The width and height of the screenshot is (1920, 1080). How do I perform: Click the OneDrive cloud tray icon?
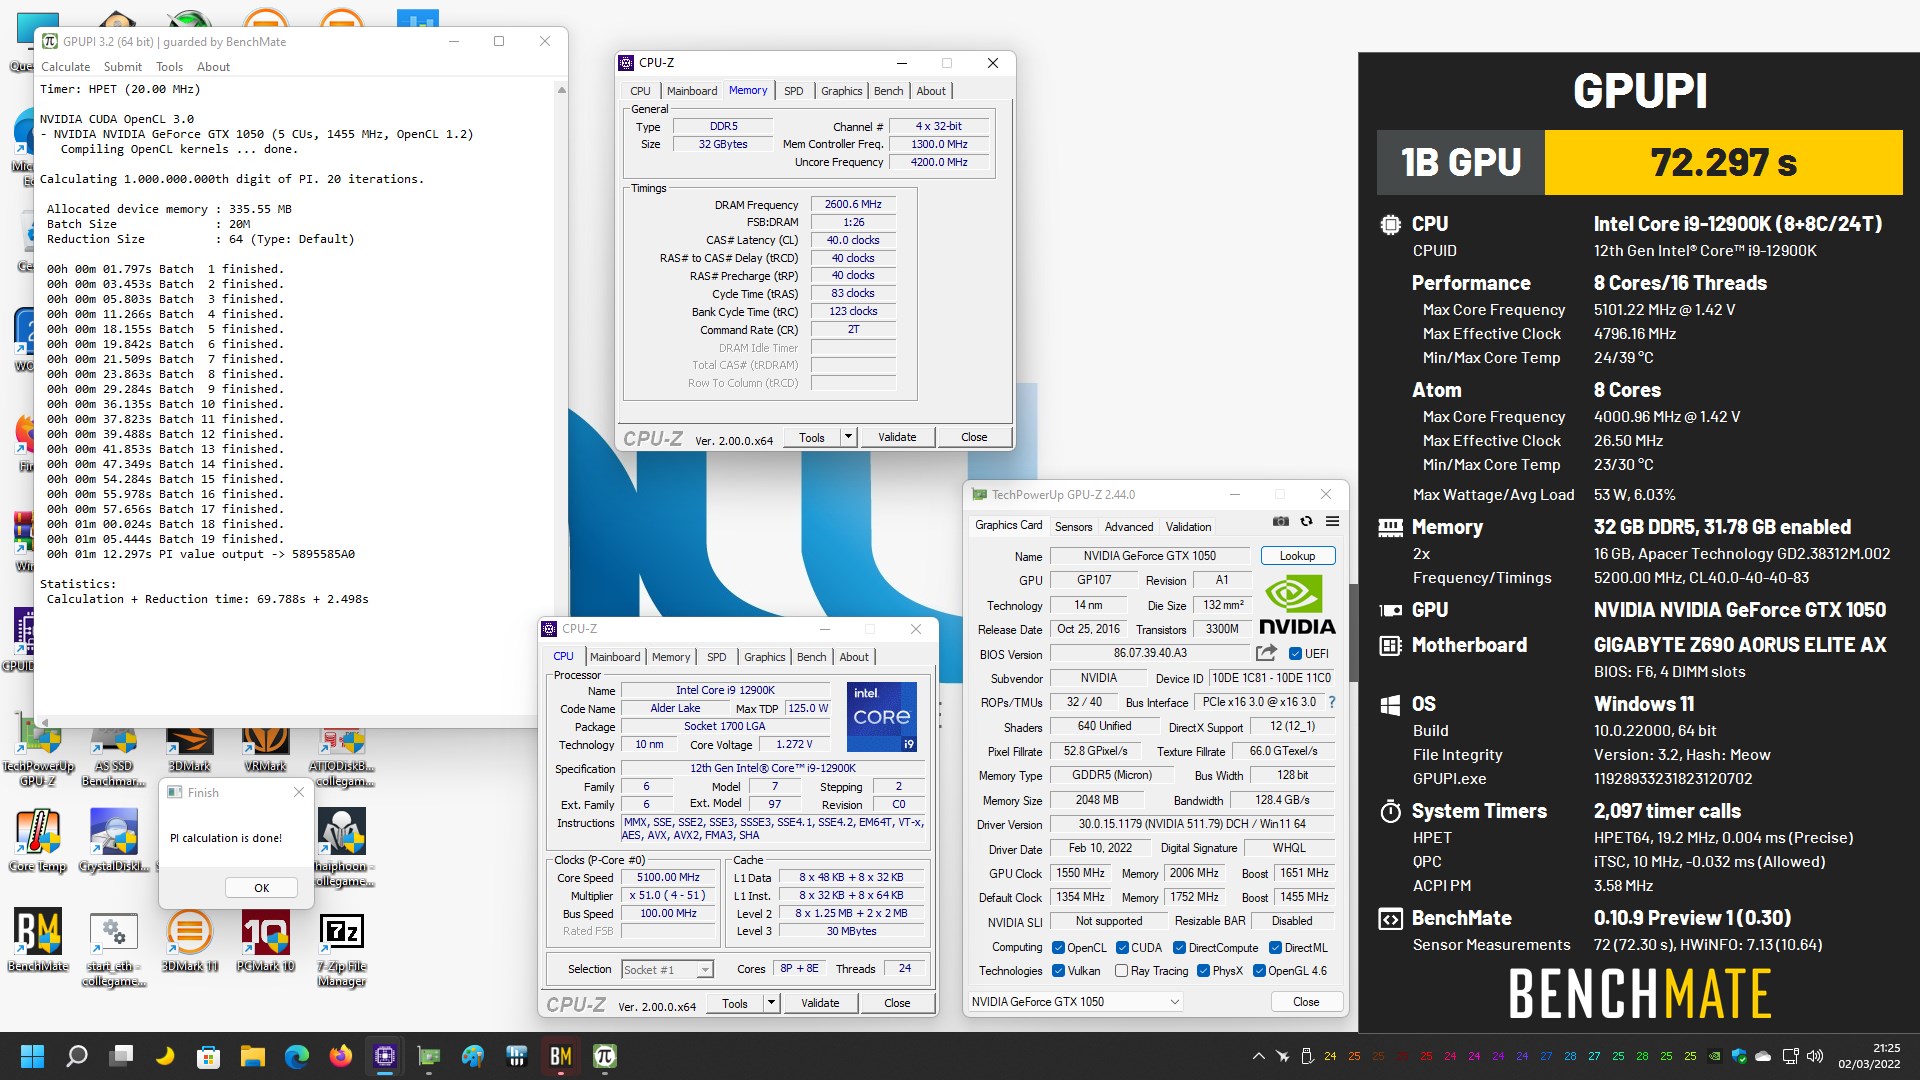coord(1763,1056)
